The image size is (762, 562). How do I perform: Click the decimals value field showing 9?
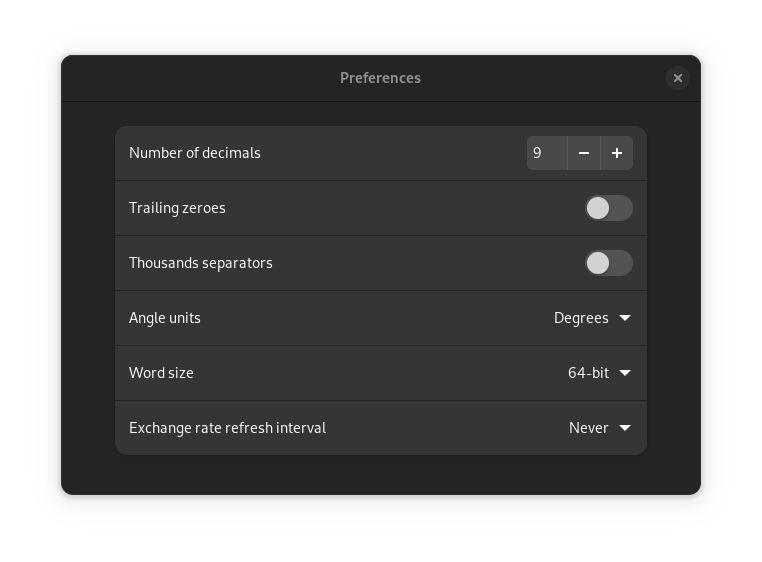click(x=546, y=153)
